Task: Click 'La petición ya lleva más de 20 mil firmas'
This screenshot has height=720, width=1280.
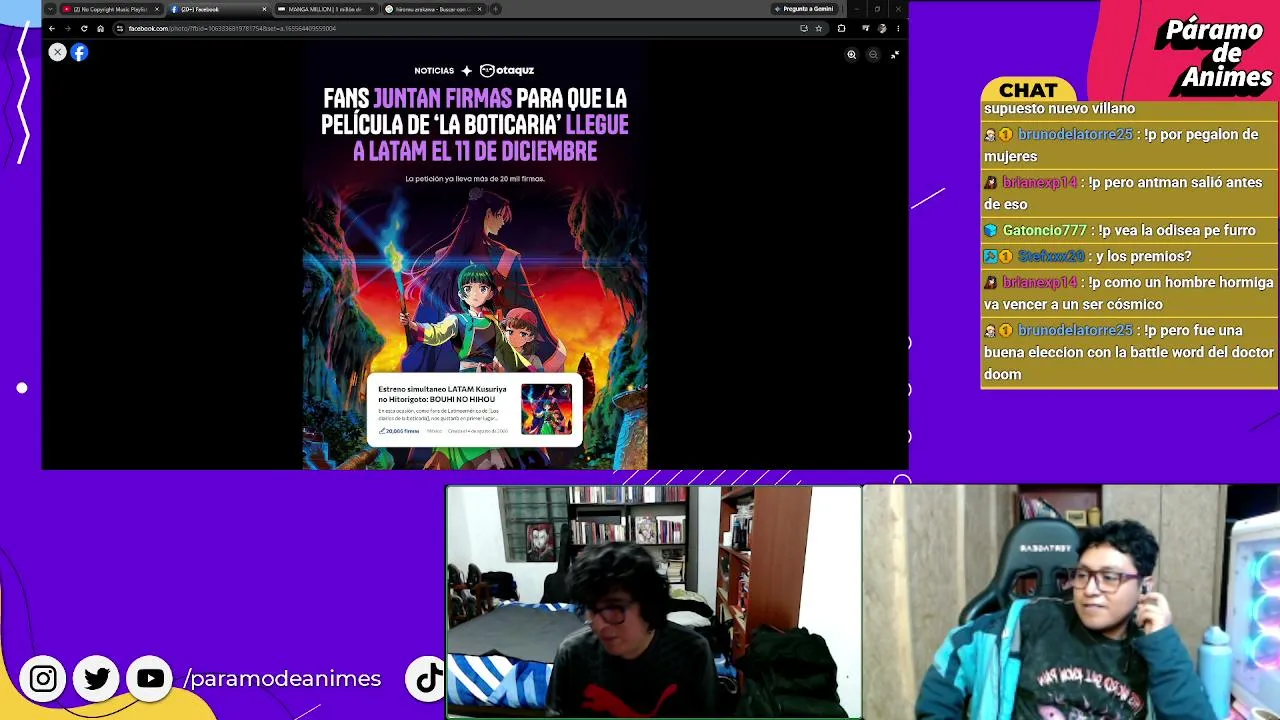Action: coord(475,179)
